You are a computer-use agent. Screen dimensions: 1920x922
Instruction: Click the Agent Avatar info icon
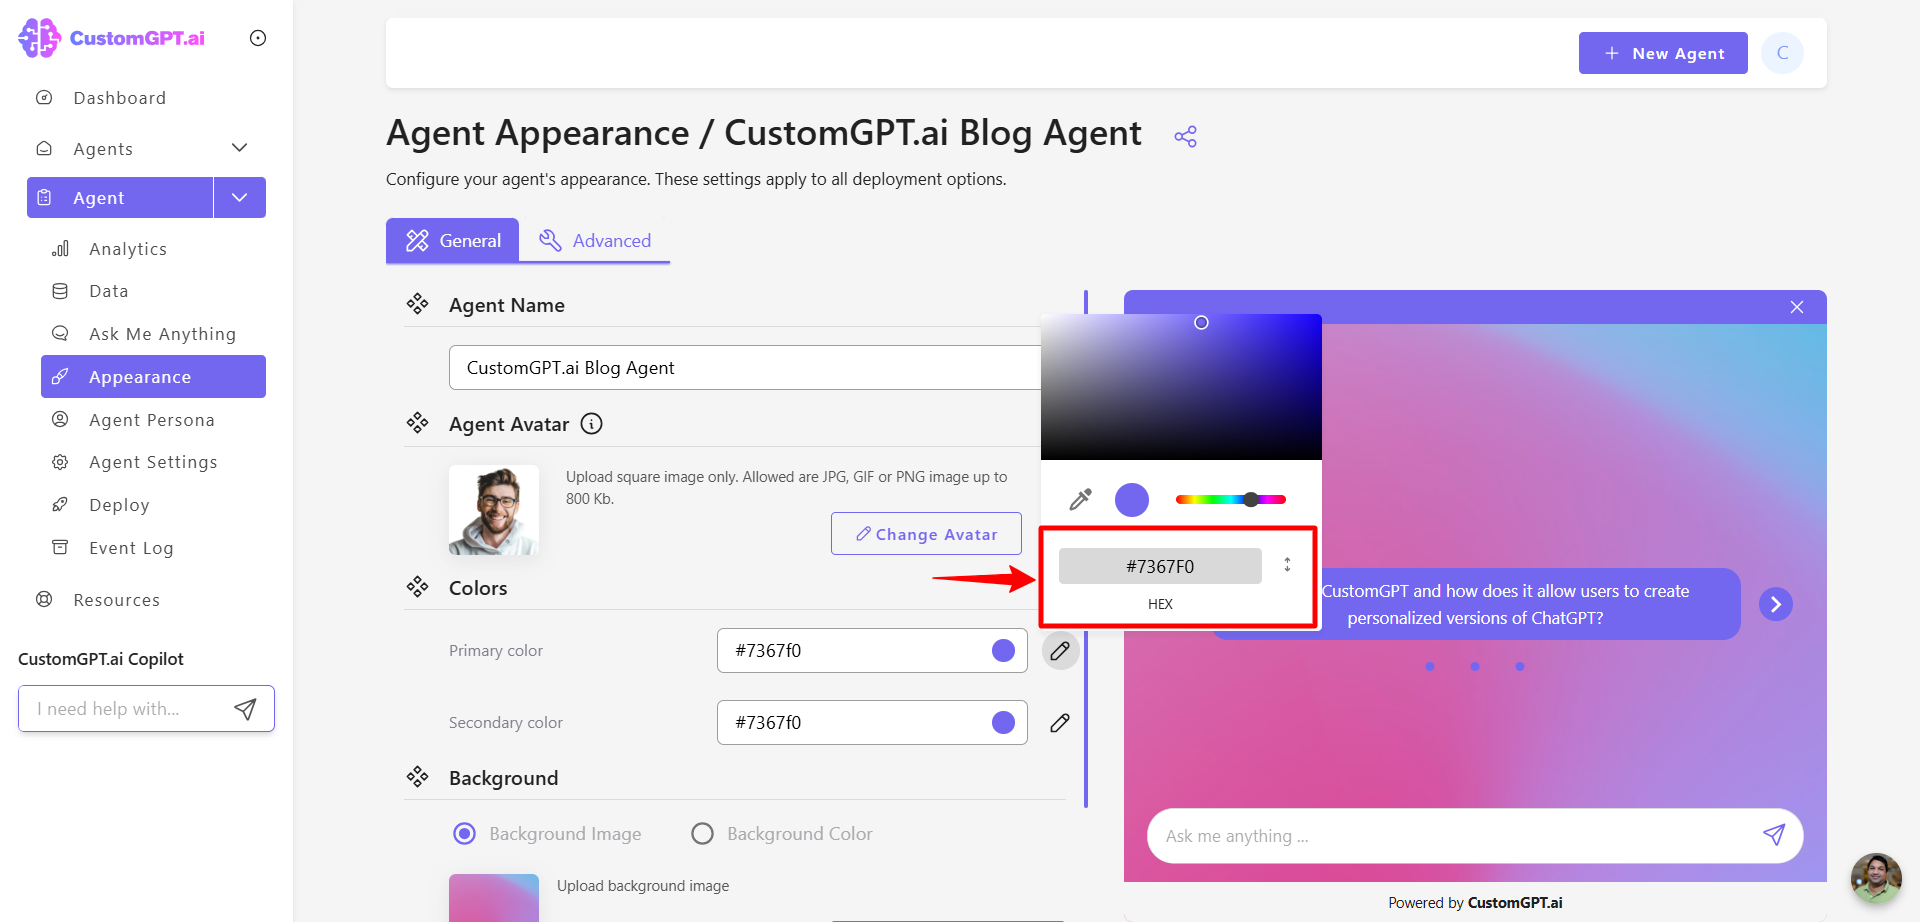click(x=592, y=424)
